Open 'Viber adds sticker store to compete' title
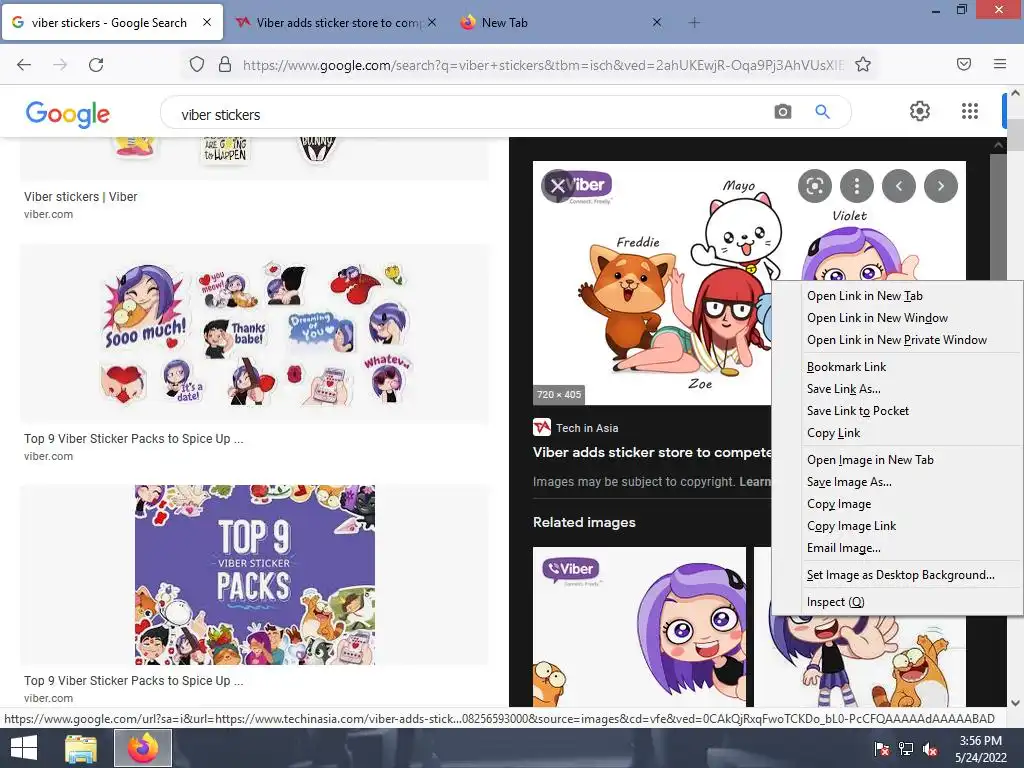The height and width of the screenshot is (768, 1024). [652, 453]
